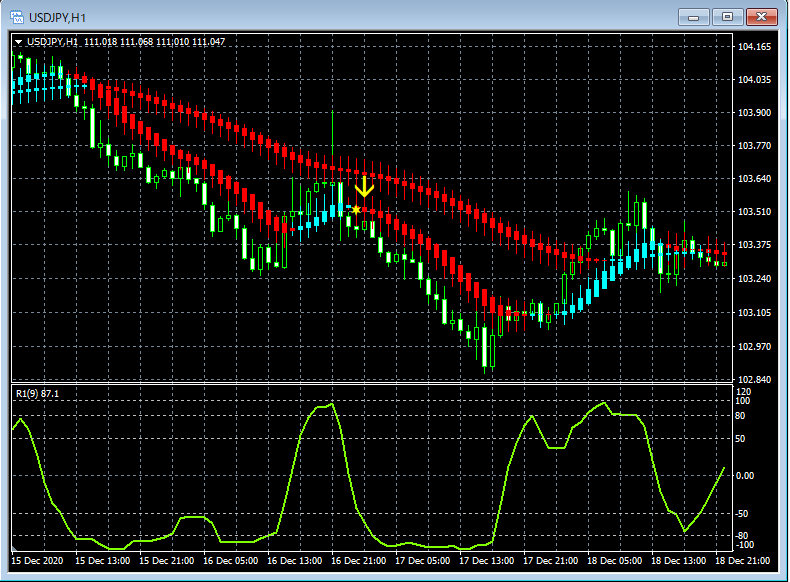This screenshot has width=790, height=582.
Task: Click the 17 Dec 05:00 time axis label
Action: click(422, 560)
